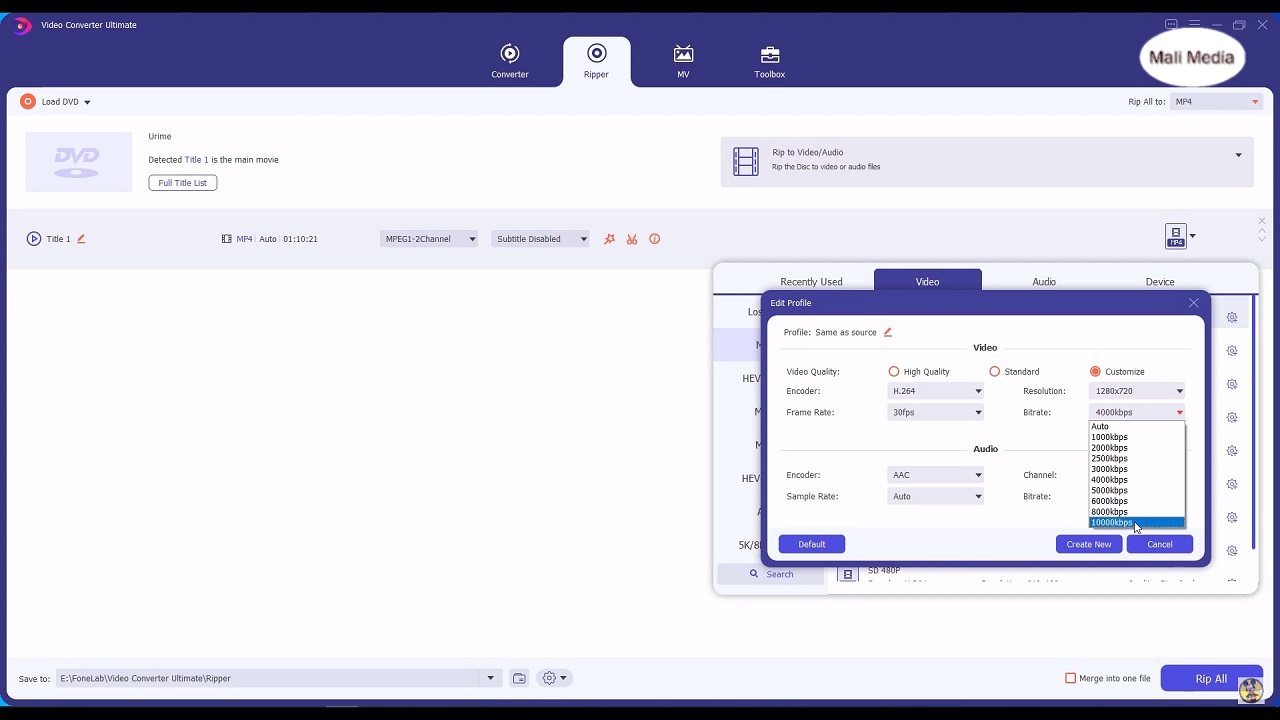Click the scissors cut icon for Title 1
This screenshot has height=720, width=1280.
click(x=632, y=239)
